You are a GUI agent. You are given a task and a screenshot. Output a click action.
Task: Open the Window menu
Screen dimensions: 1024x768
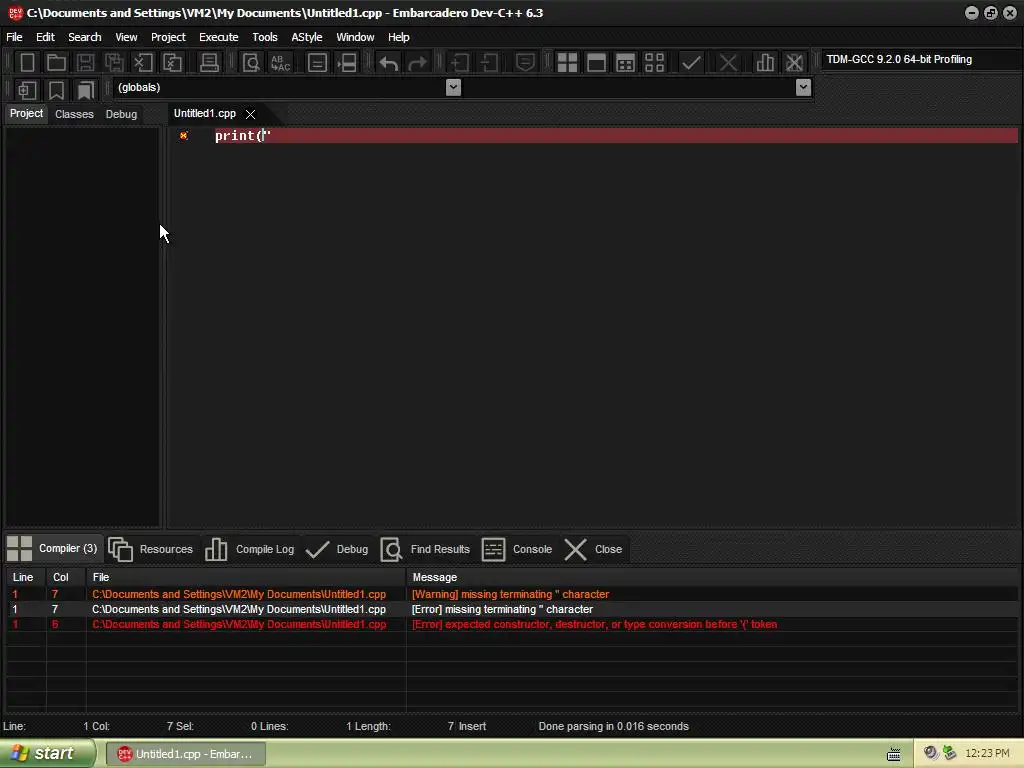[x=355, y=37]
